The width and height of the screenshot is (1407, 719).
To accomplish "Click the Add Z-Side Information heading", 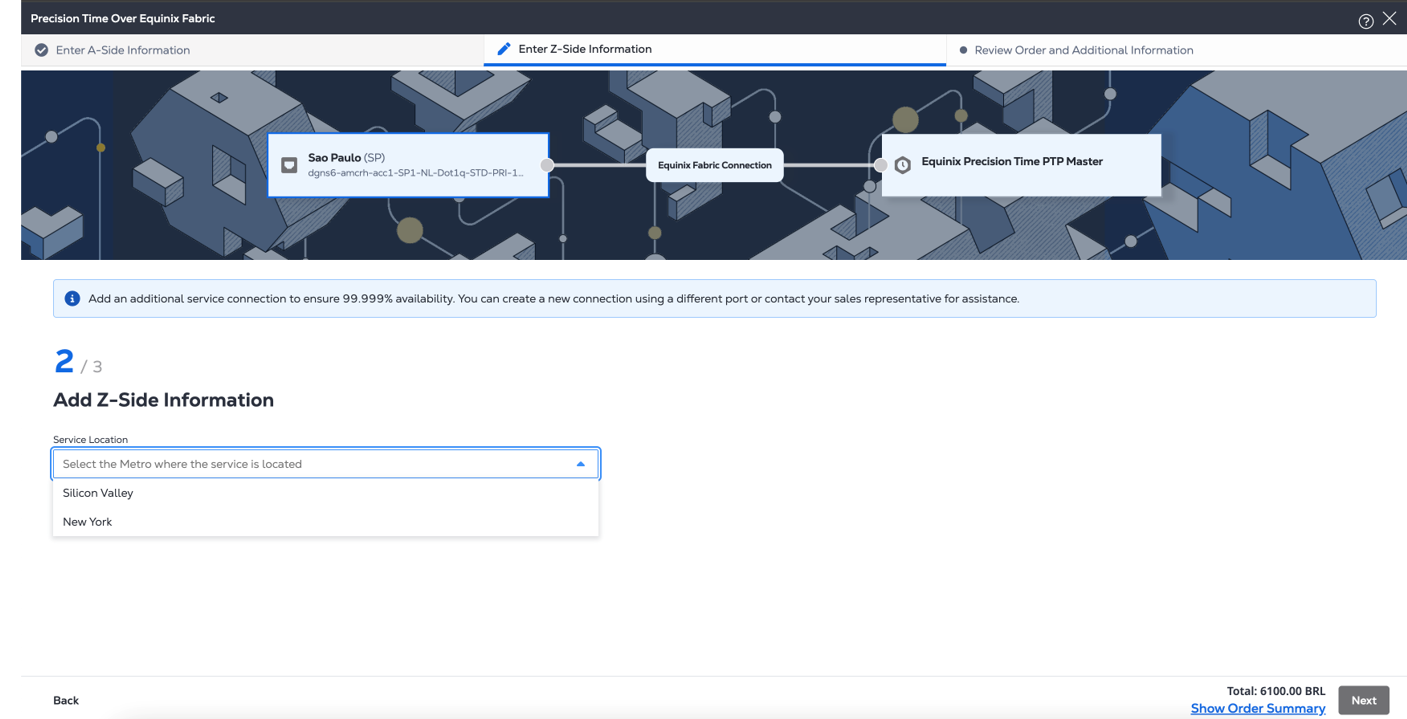I will click(x=163, y=400).
